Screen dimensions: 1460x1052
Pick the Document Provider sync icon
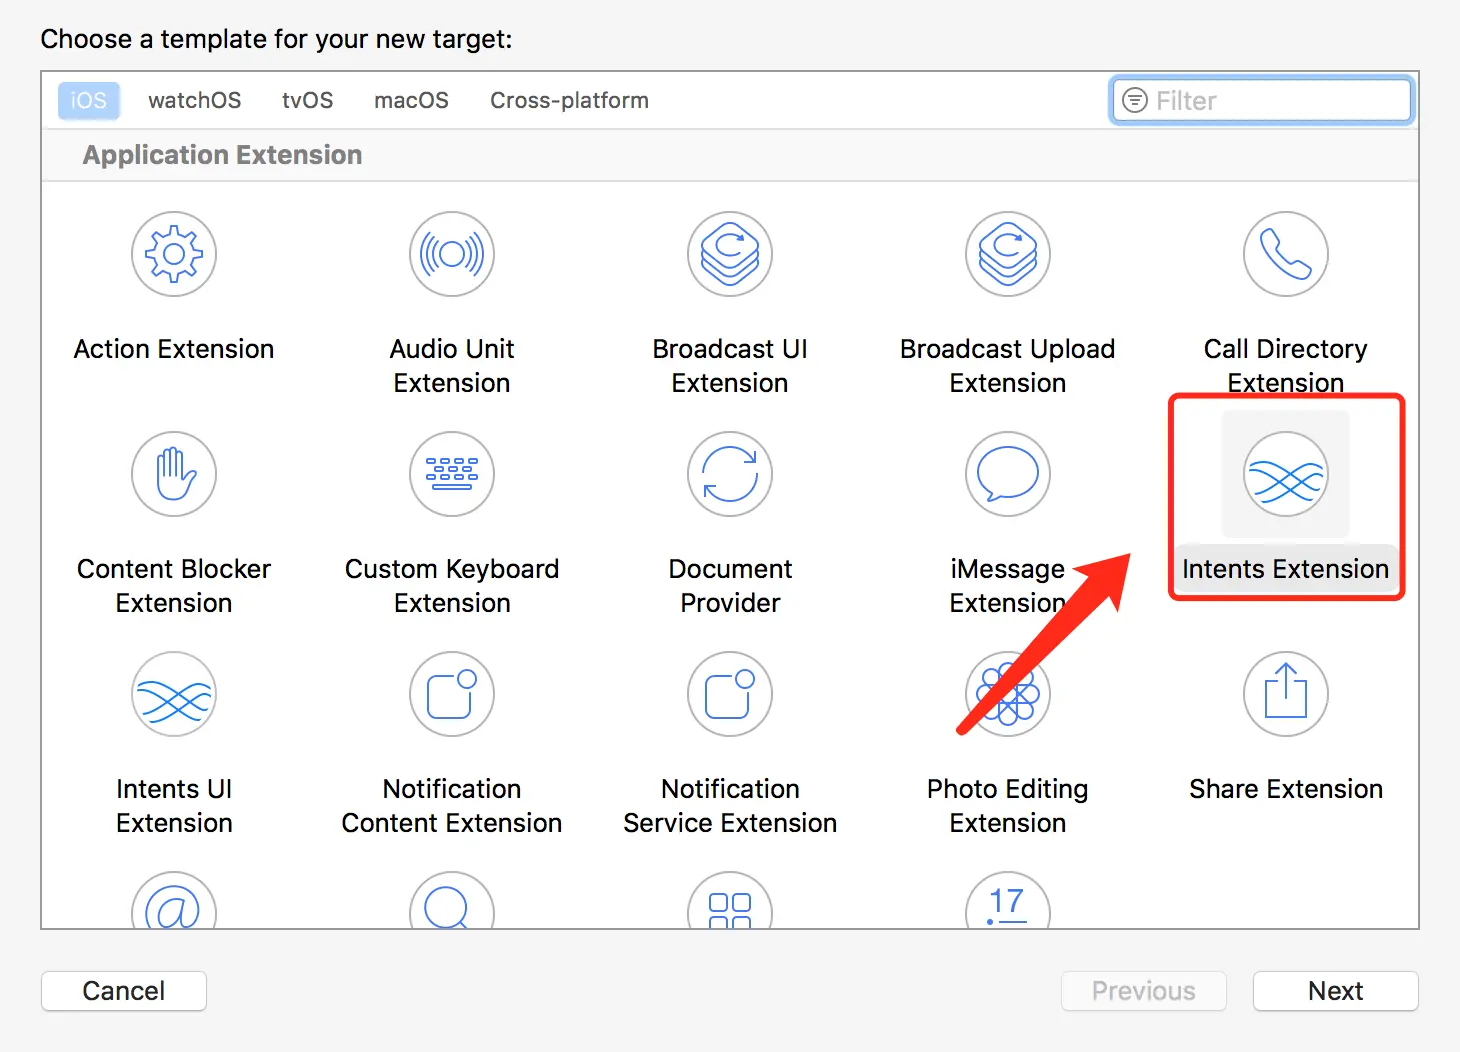(730, 474)
